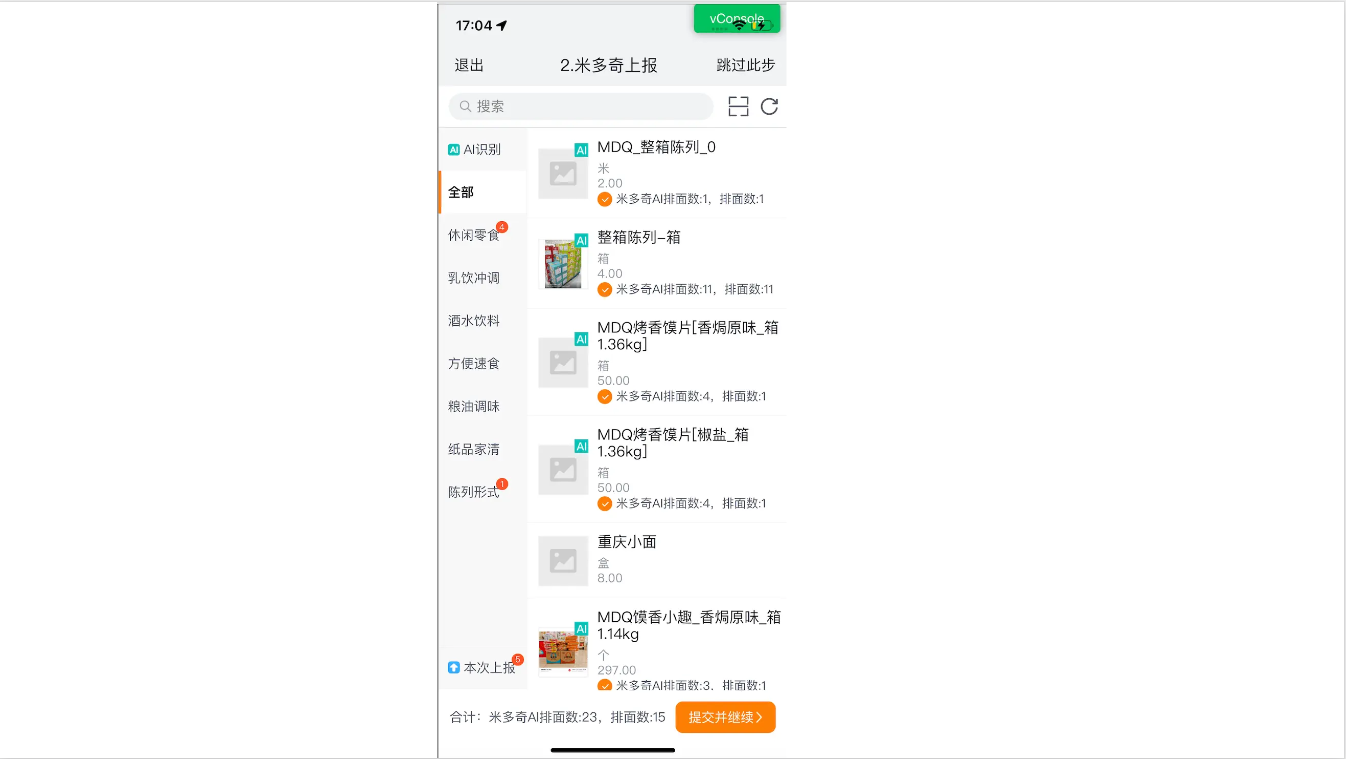
Task: Click AI badge on 香焗原味_箱 1.36kg thumbnail
Action: pyautogui.click(x=581, y=339)
